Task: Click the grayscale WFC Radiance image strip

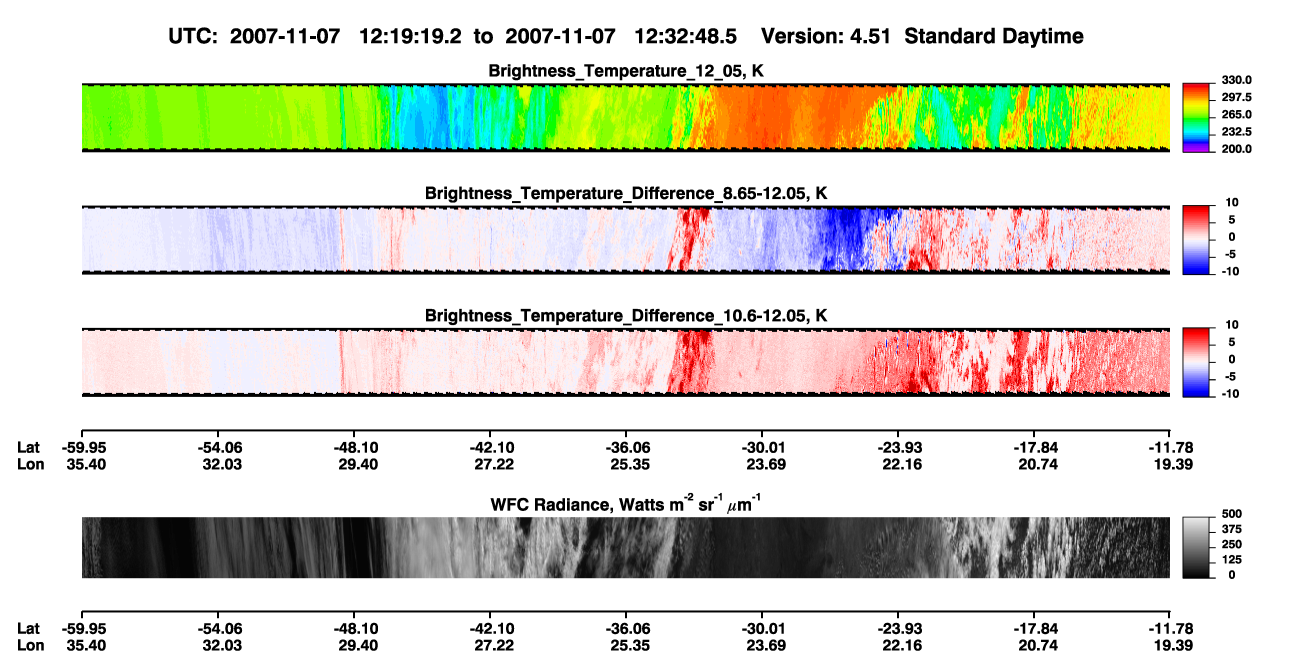Action: coord(625,548)
